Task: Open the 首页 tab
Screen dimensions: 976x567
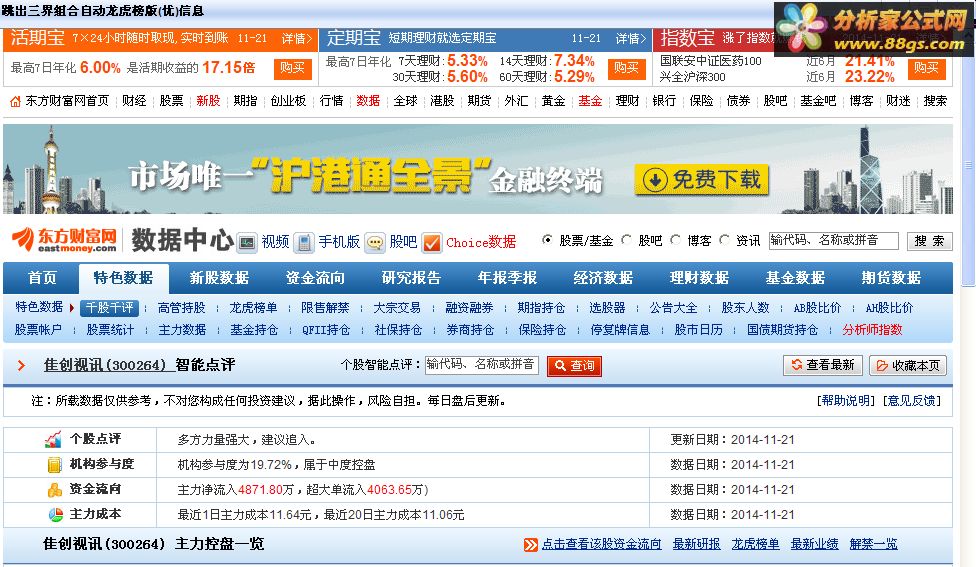Action: coord(42,278)
